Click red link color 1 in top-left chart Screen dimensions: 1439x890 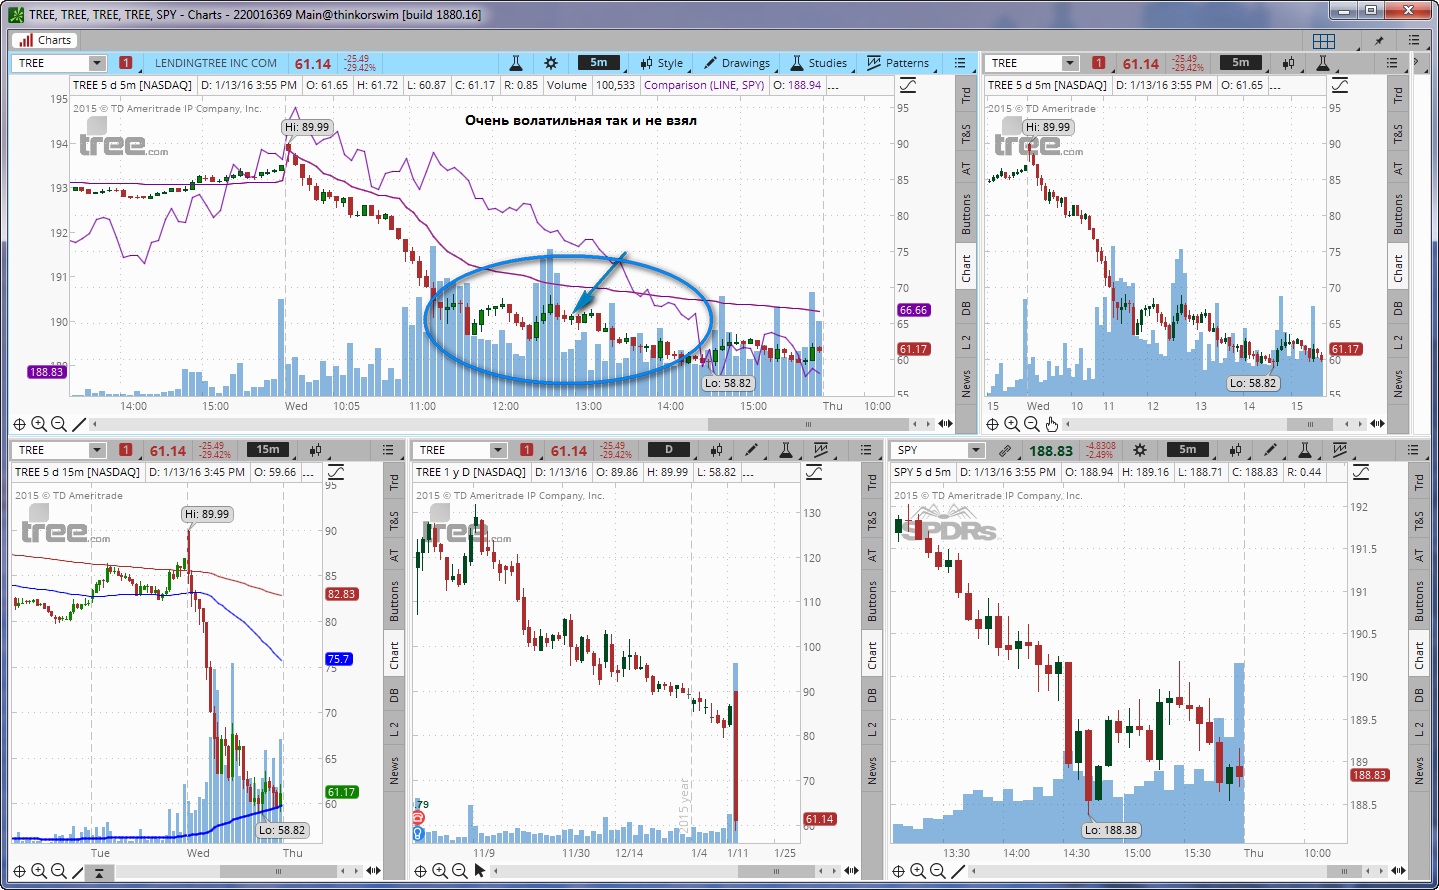click(126, 62)
